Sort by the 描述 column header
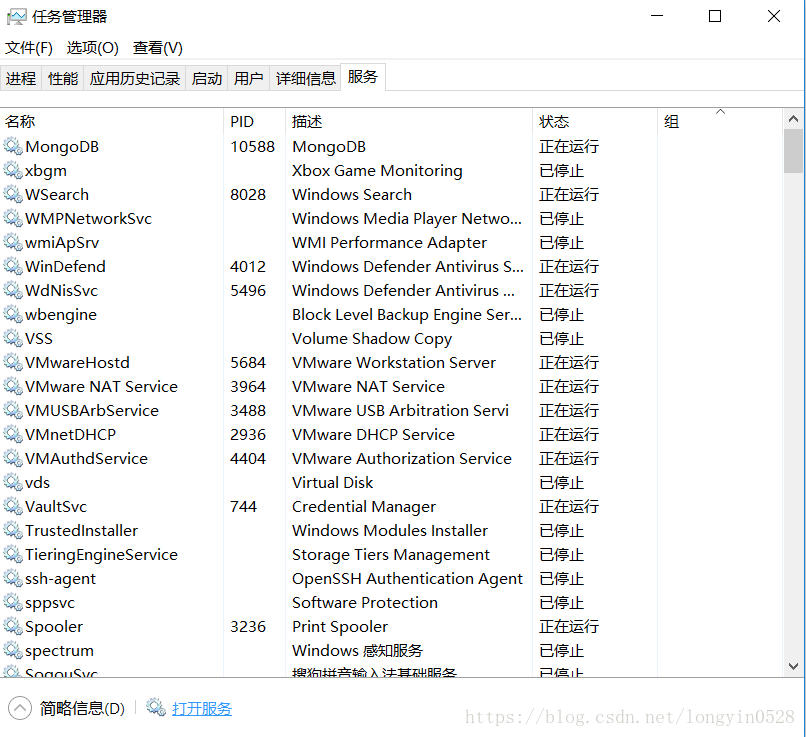 pos(409,121)
